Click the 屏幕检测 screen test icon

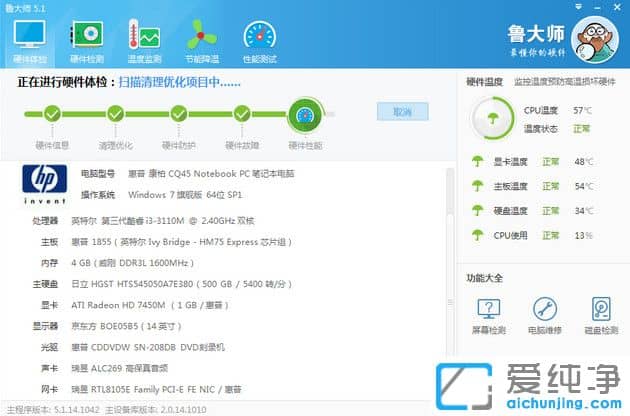coord(488,310)
